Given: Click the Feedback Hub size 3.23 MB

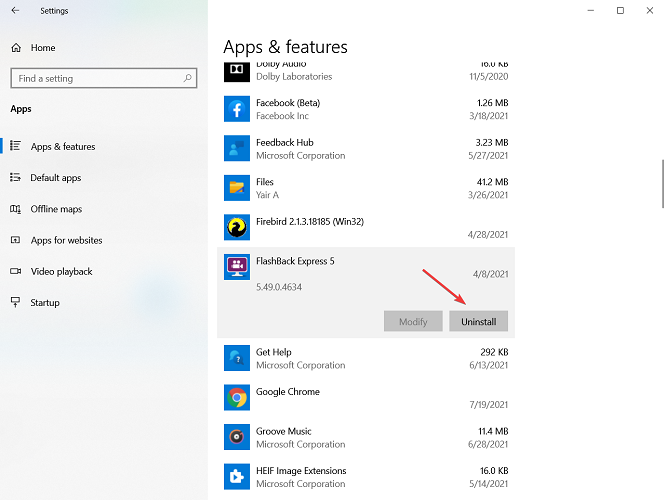Looking at the screenshot, I should 492,142.
